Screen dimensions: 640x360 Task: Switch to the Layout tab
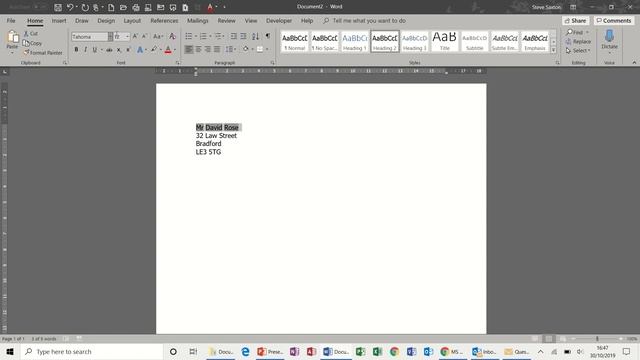pyautogui.click(x=132, y=20)
